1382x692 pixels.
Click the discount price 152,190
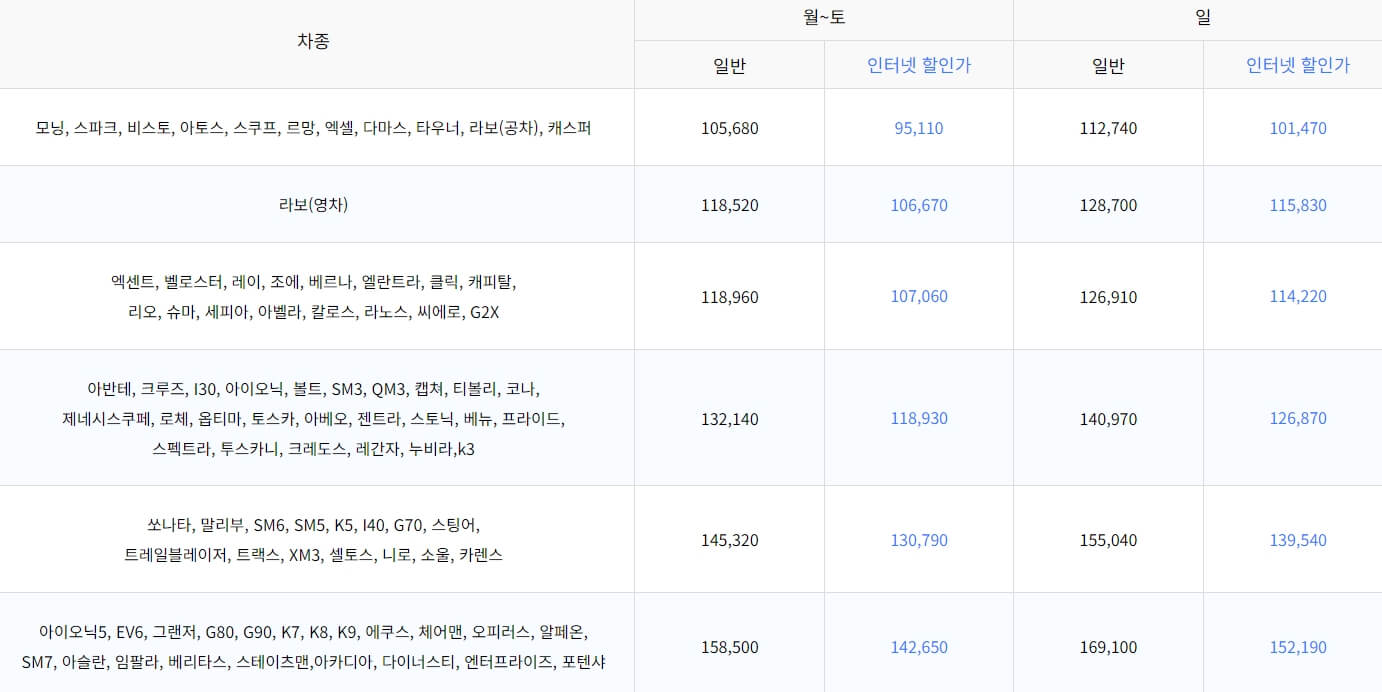tap(1298, 647)
